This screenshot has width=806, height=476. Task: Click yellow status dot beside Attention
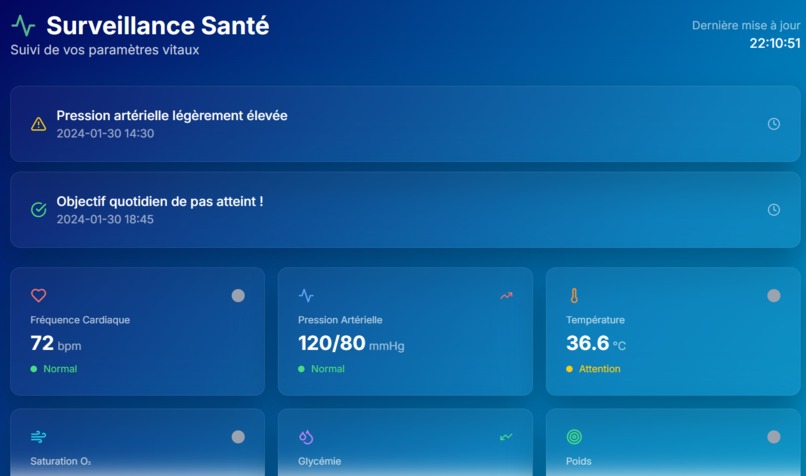pyautogui.click(x=569, y=369)
